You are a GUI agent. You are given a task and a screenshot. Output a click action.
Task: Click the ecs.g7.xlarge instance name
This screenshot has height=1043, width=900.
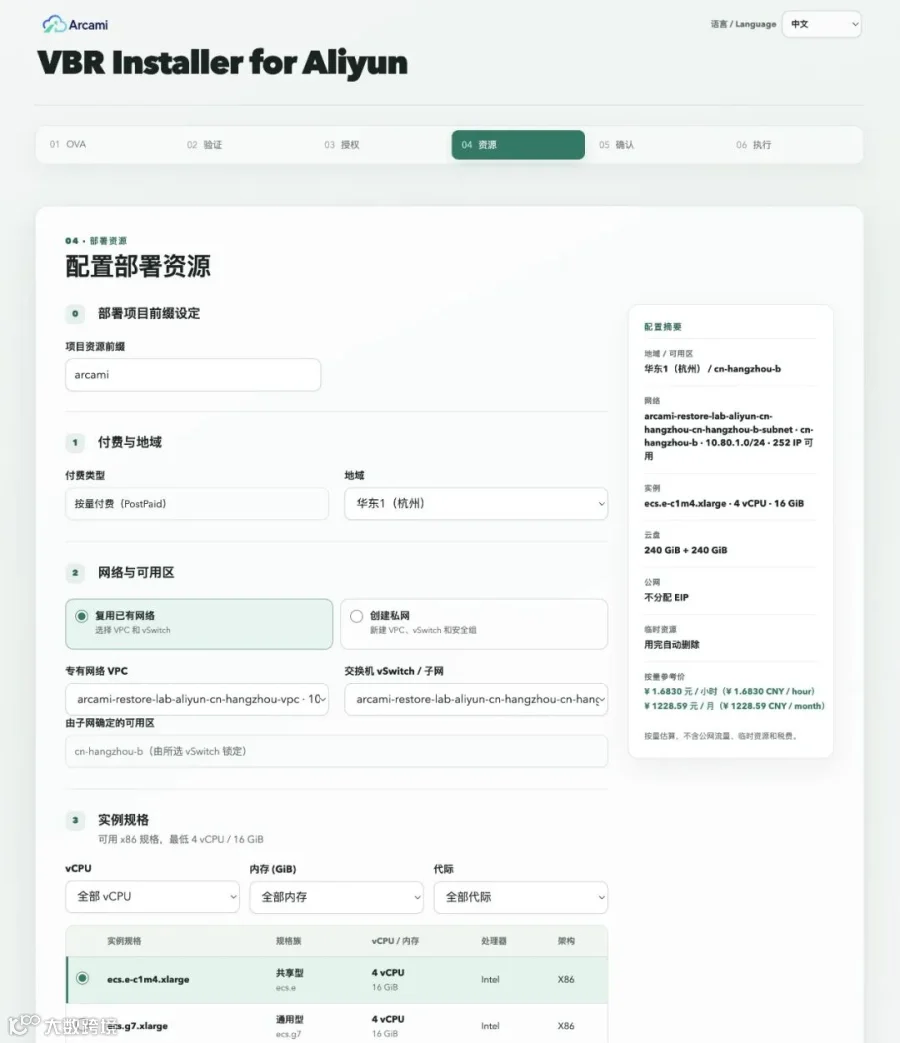click(x=137, y=1026)
